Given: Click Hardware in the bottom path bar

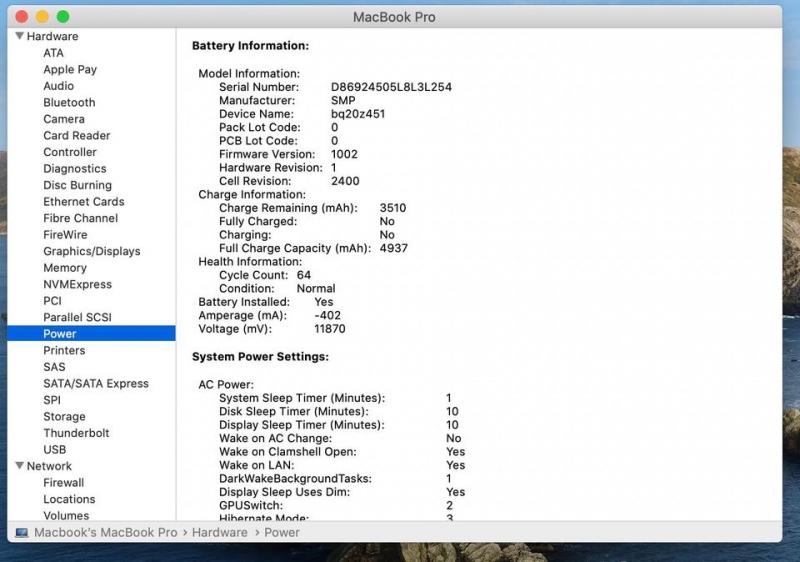Looking at the screenshot, I should click(x=219, y=533).
